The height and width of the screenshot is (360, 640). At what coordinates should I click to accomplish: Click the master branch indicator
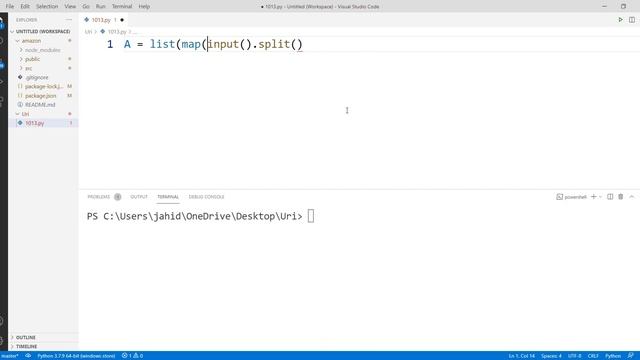click(x=10, y=356)
